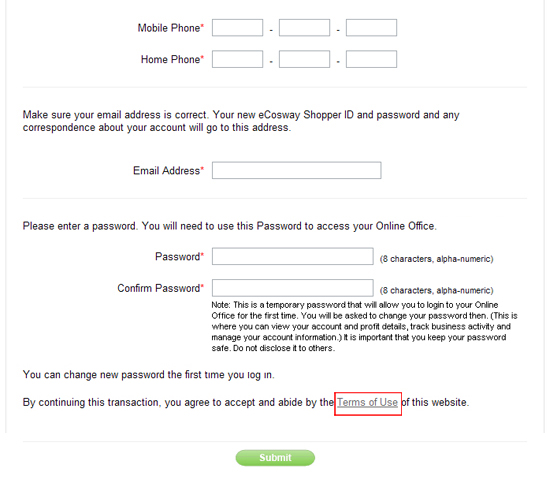Click the Confirm Password label text
550x489 pixels.
161,288
